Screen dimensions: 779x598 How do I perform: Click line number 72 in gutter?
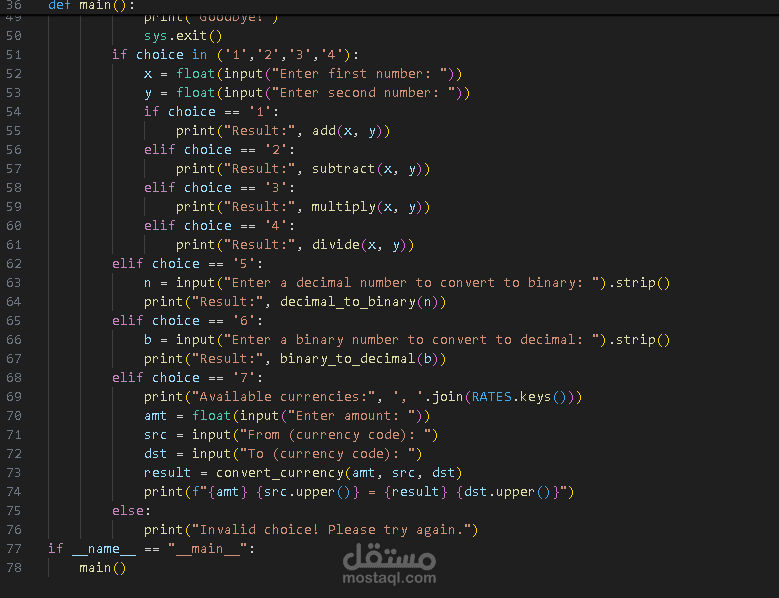14,454
